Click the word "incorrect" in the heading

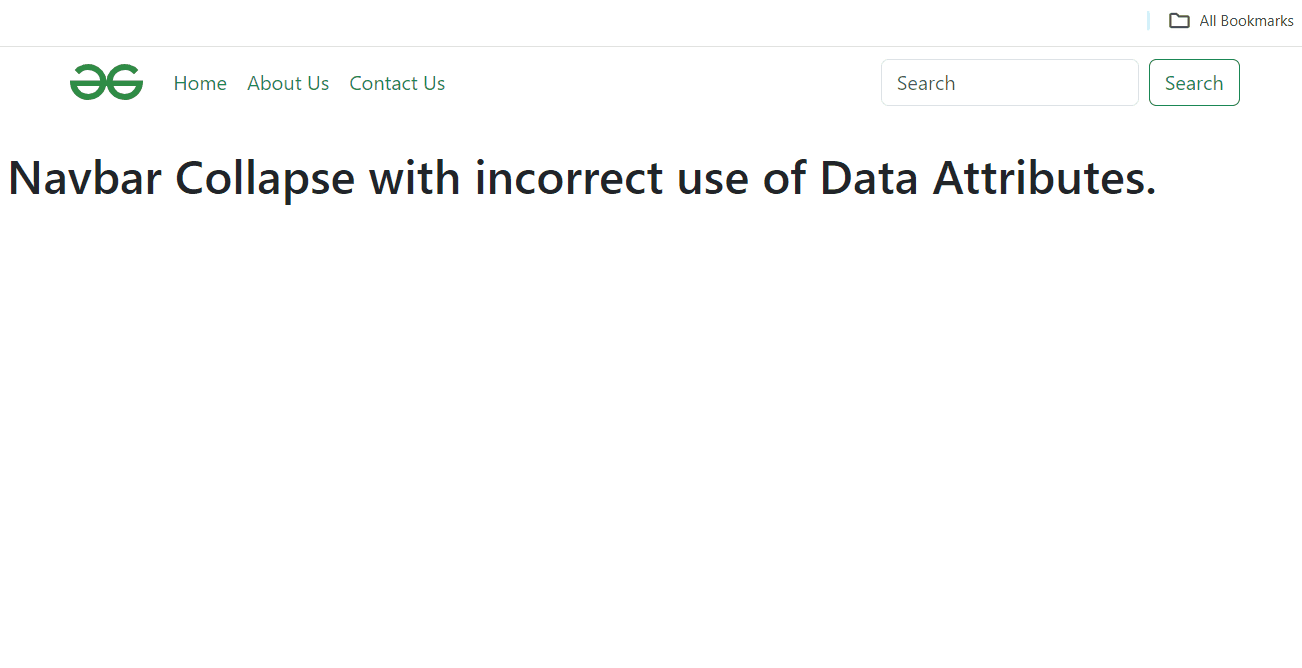pyautogui.click(x=568, y=179)
